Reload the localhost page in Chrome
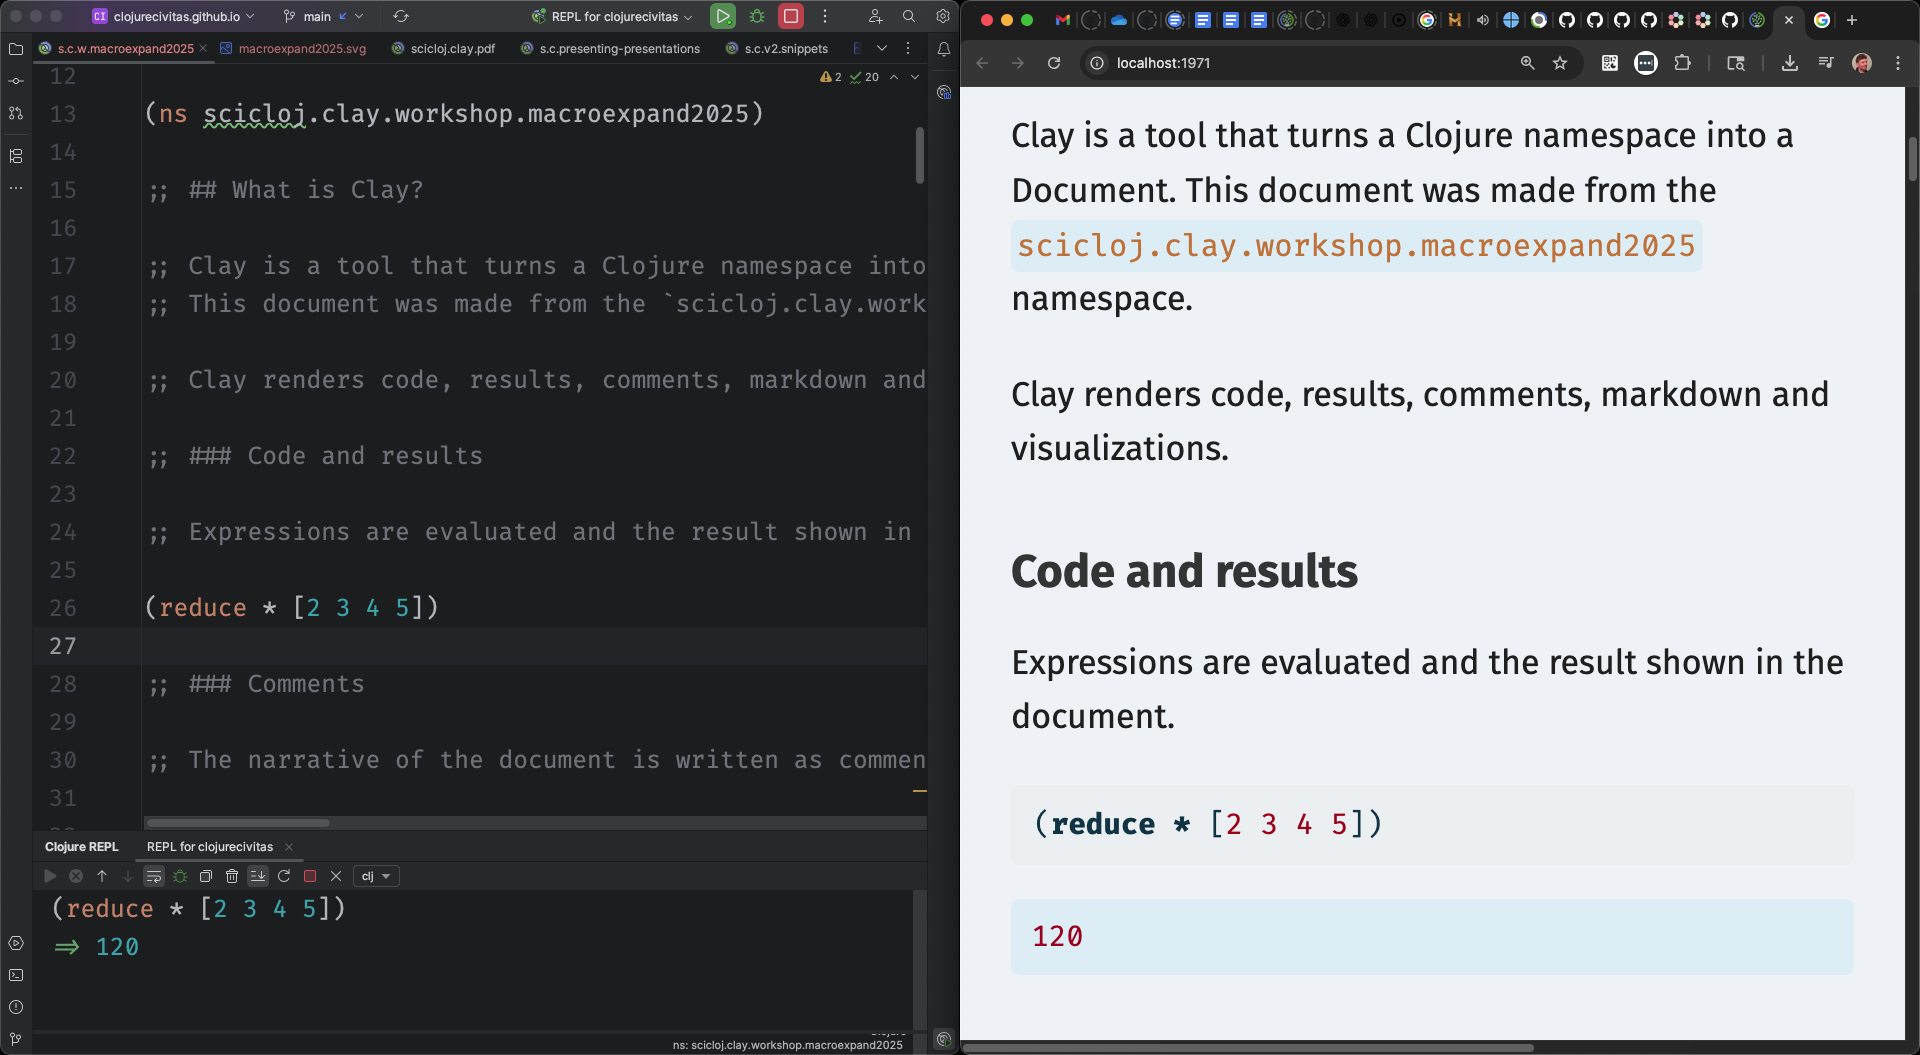The height and width of the screenshot is (1055, 1920). coord(1054,62)
